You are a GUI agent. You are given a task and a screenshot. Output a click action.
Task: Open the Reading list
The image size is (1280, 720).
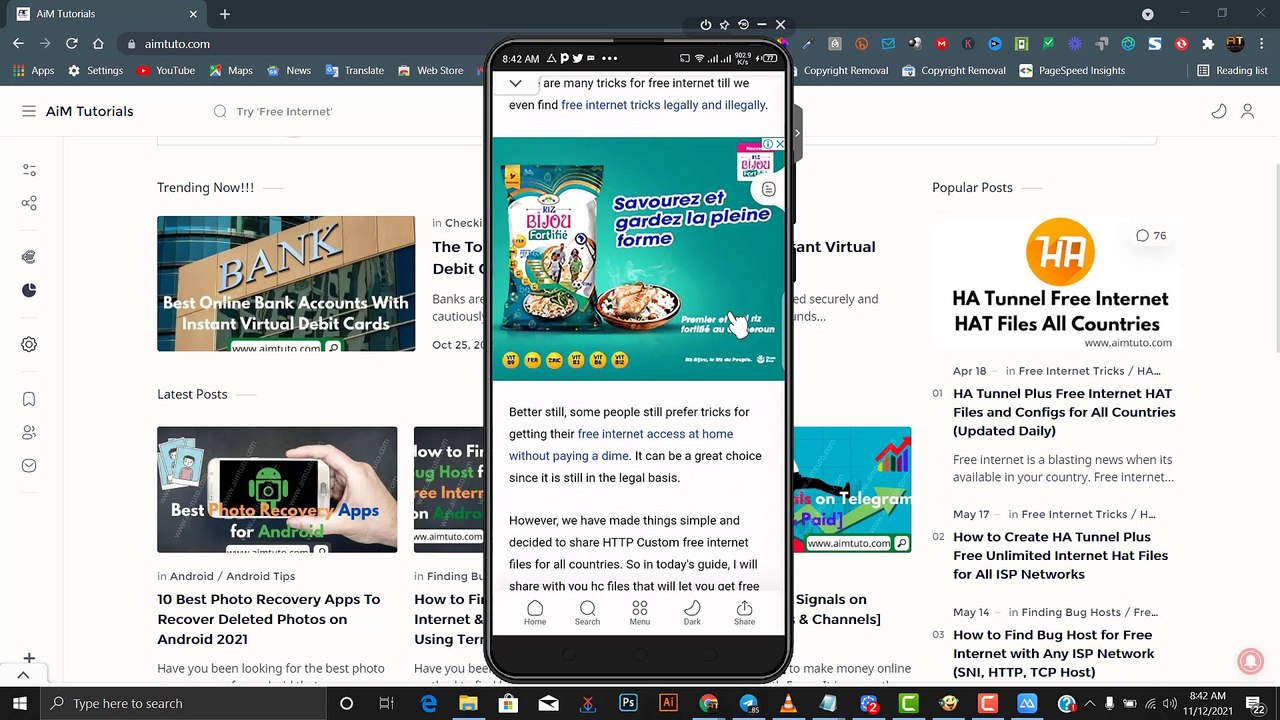tap(1232, 71)
